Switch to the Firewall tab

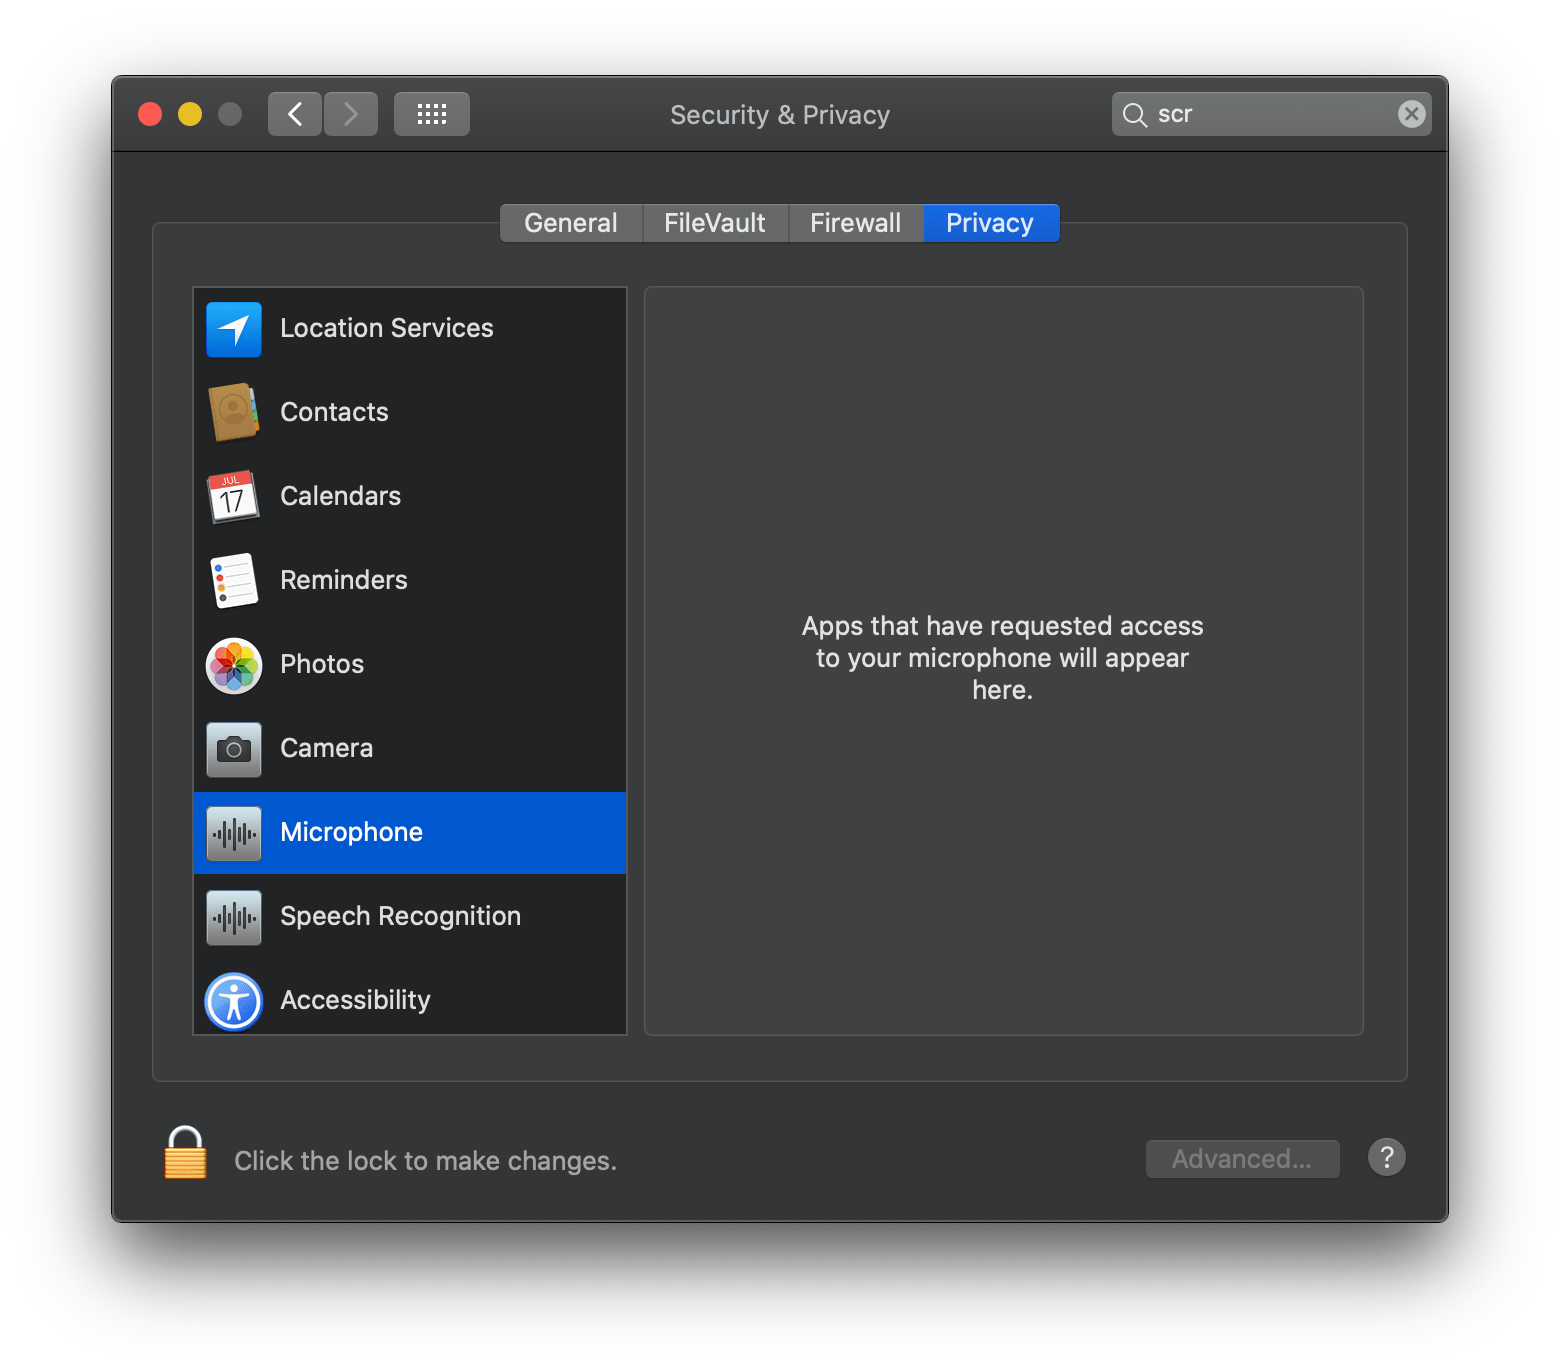(x=855, y=222)
